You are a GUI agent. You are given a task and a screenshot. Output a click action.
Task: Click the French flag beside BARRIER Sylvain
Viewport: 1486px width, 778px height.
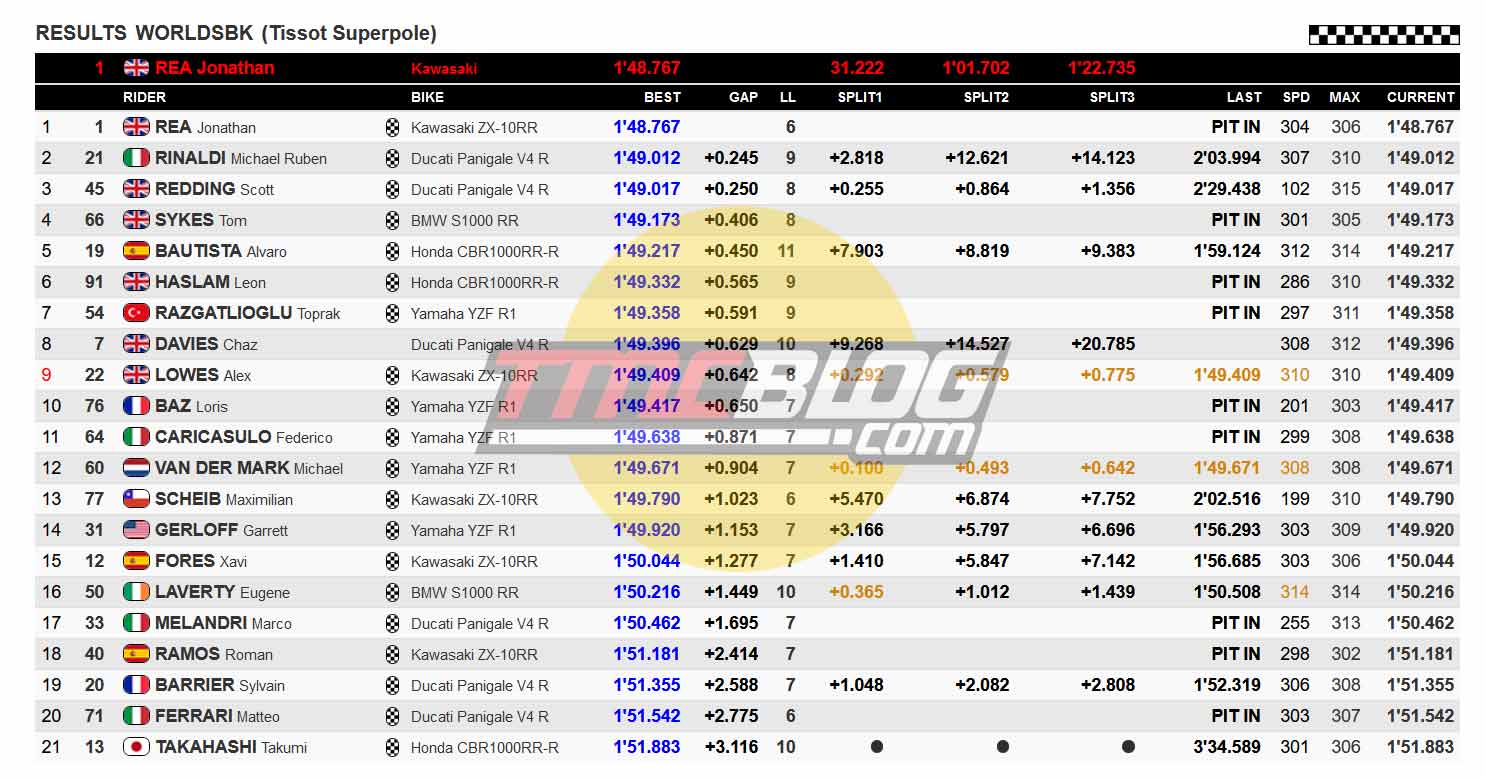click(x=136, y=685)
